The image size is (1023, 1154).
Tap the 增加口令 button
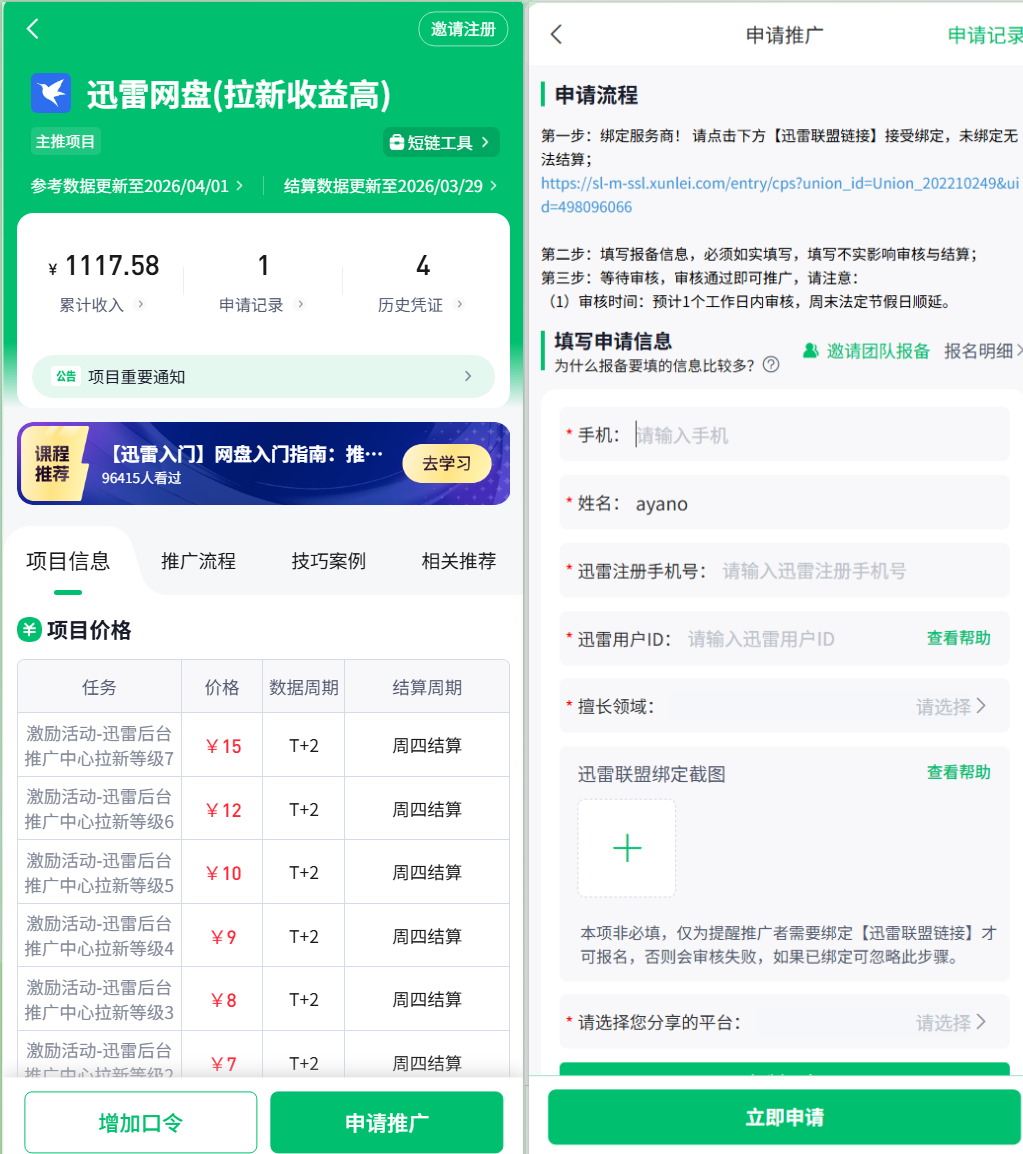point(141,1122)
